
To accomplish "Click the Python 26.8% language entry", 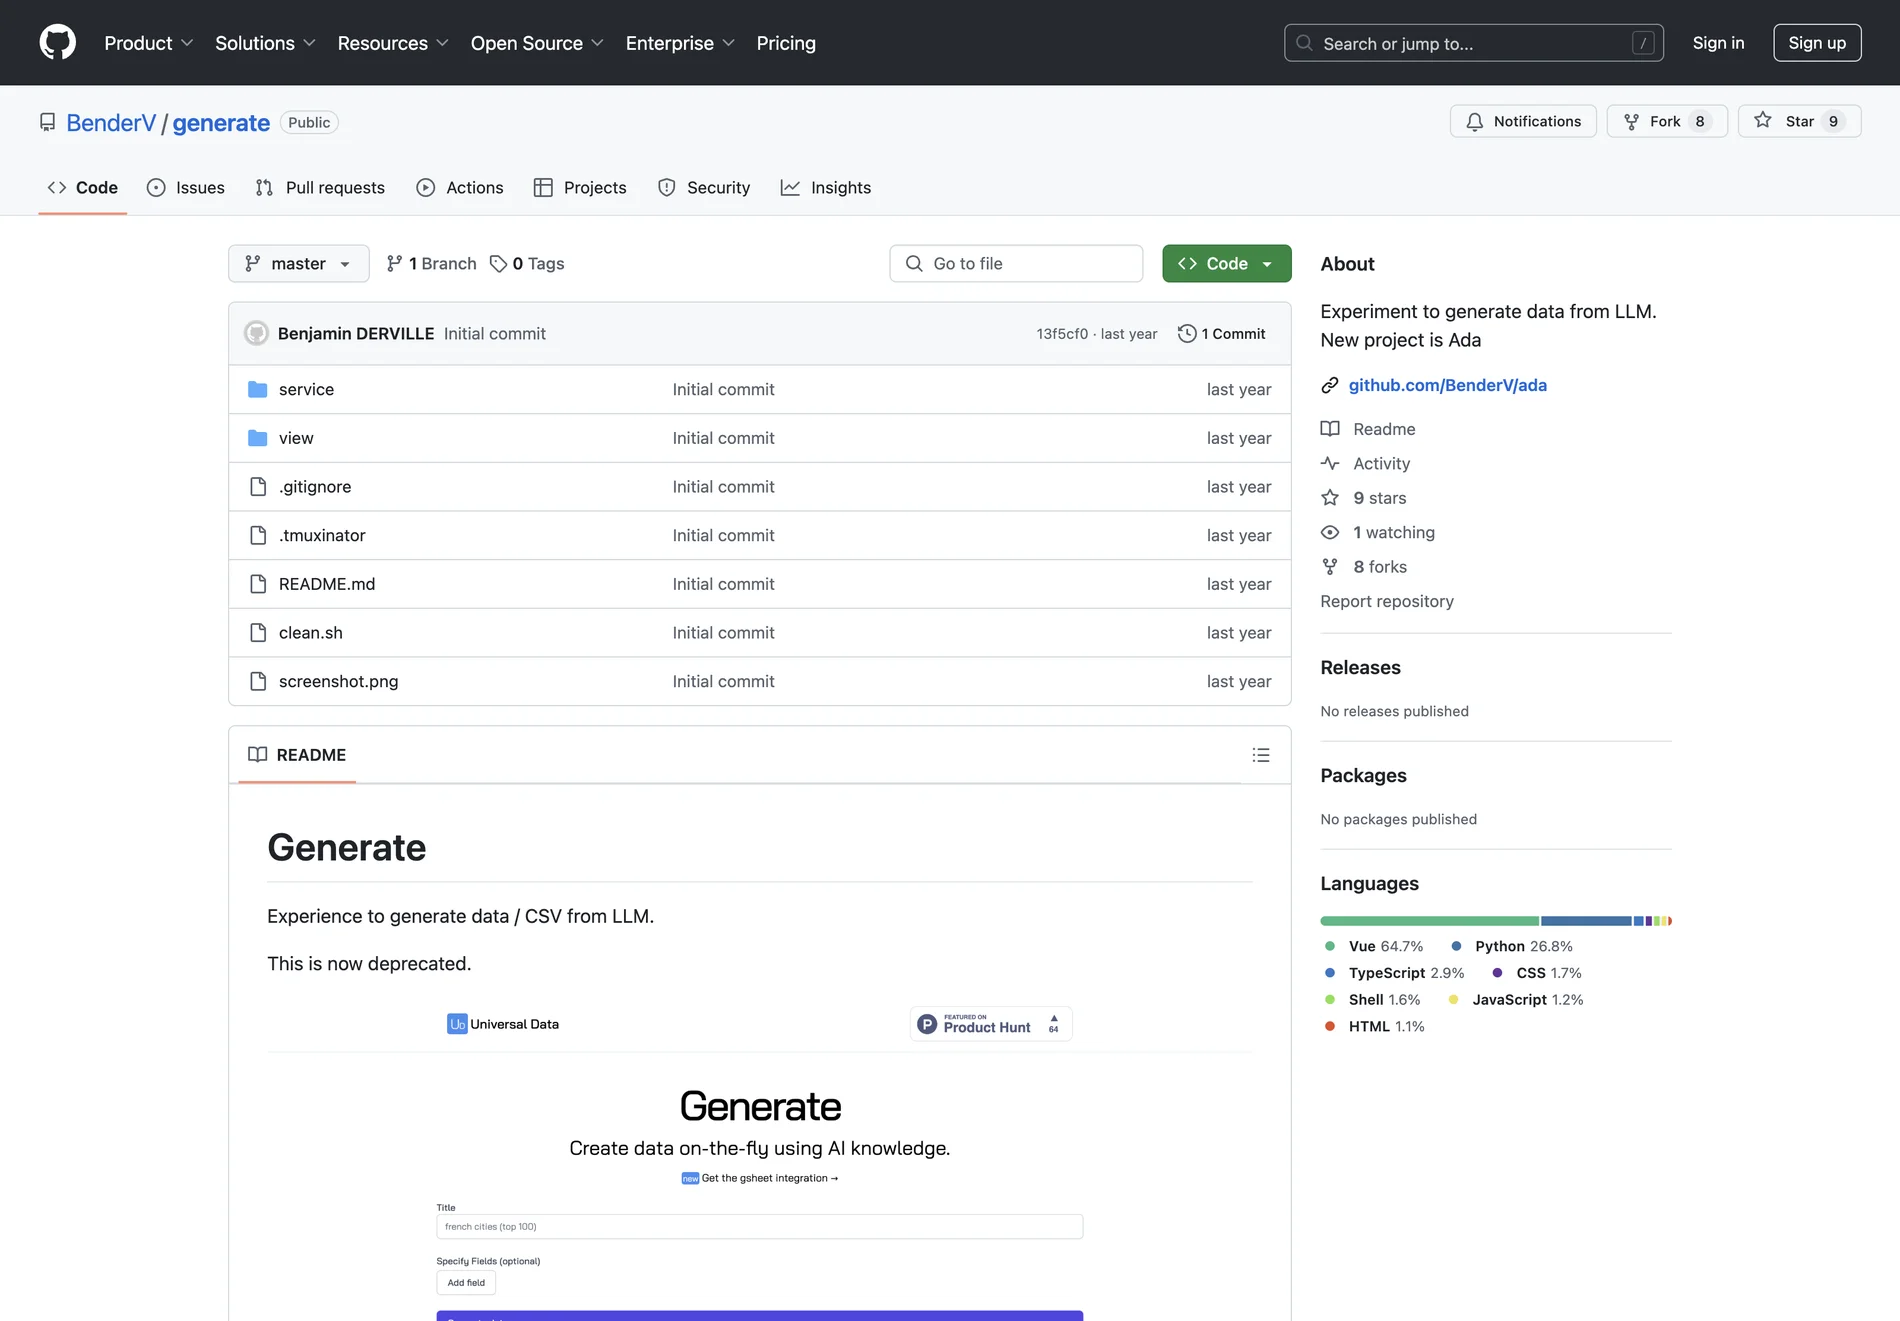I will tap(1511, 947).
